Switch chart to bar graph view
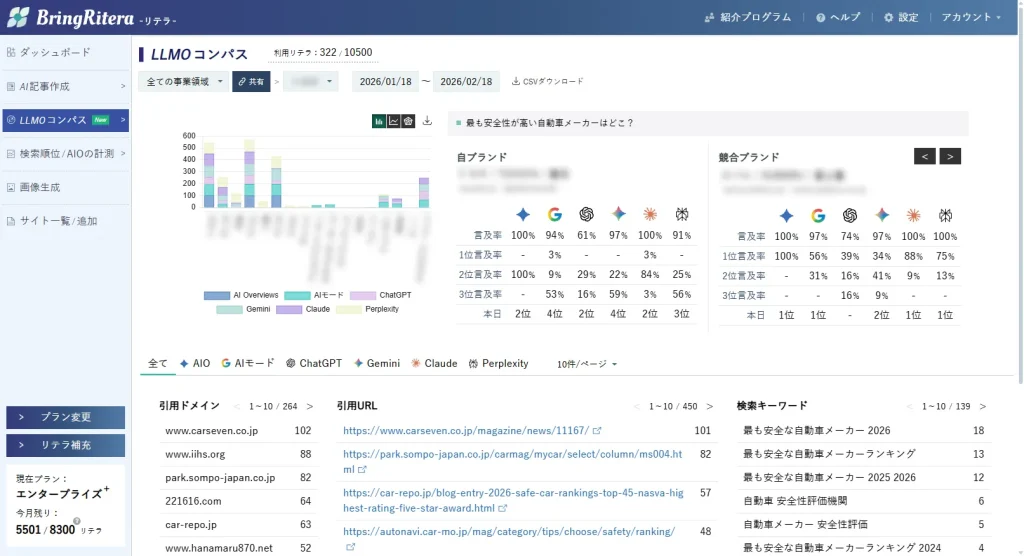 tap(379, 121)
